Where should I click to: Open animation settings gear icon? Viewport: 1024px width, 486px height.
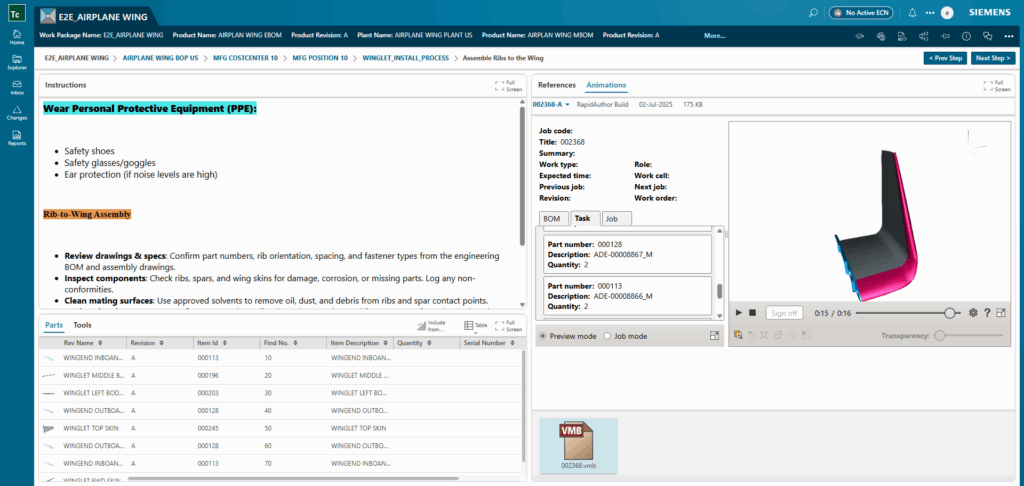973,313
